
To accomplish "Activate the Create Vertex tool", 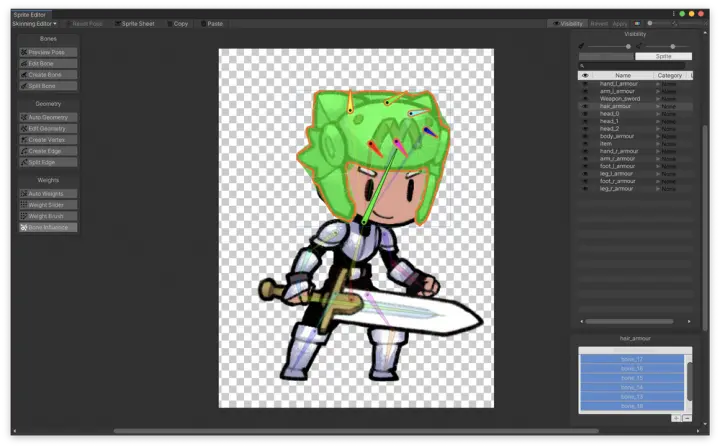I will point(48,140).
